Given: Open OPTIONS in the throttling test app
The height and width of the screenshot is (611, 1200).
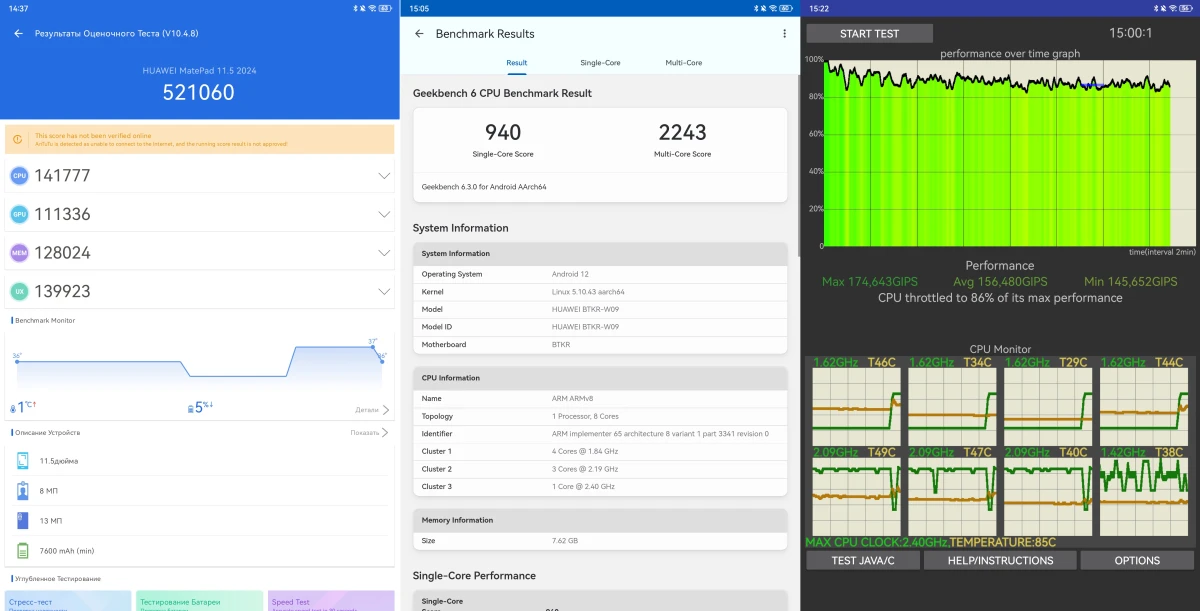Looking at the screenshot, I should pos(1138,560).
